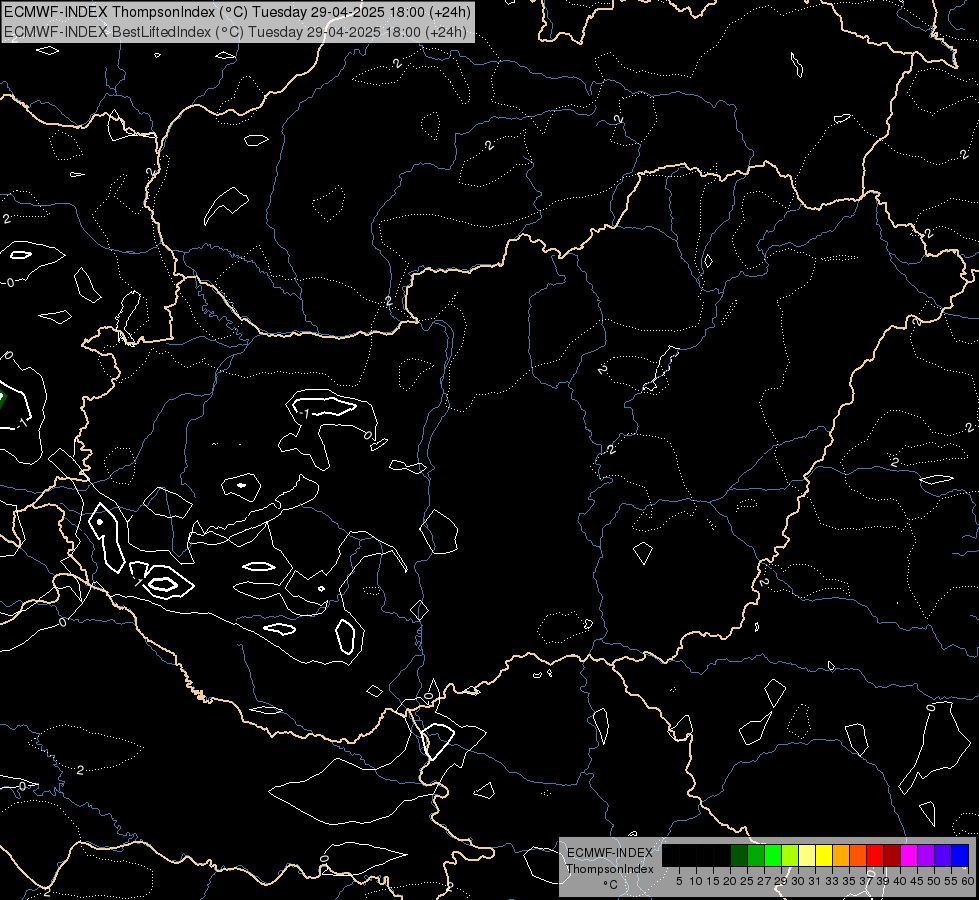This screenshot has height=900, width=979.
Task: Select the pale yellow 30–31 legend swatch
Action: (807, 855)
